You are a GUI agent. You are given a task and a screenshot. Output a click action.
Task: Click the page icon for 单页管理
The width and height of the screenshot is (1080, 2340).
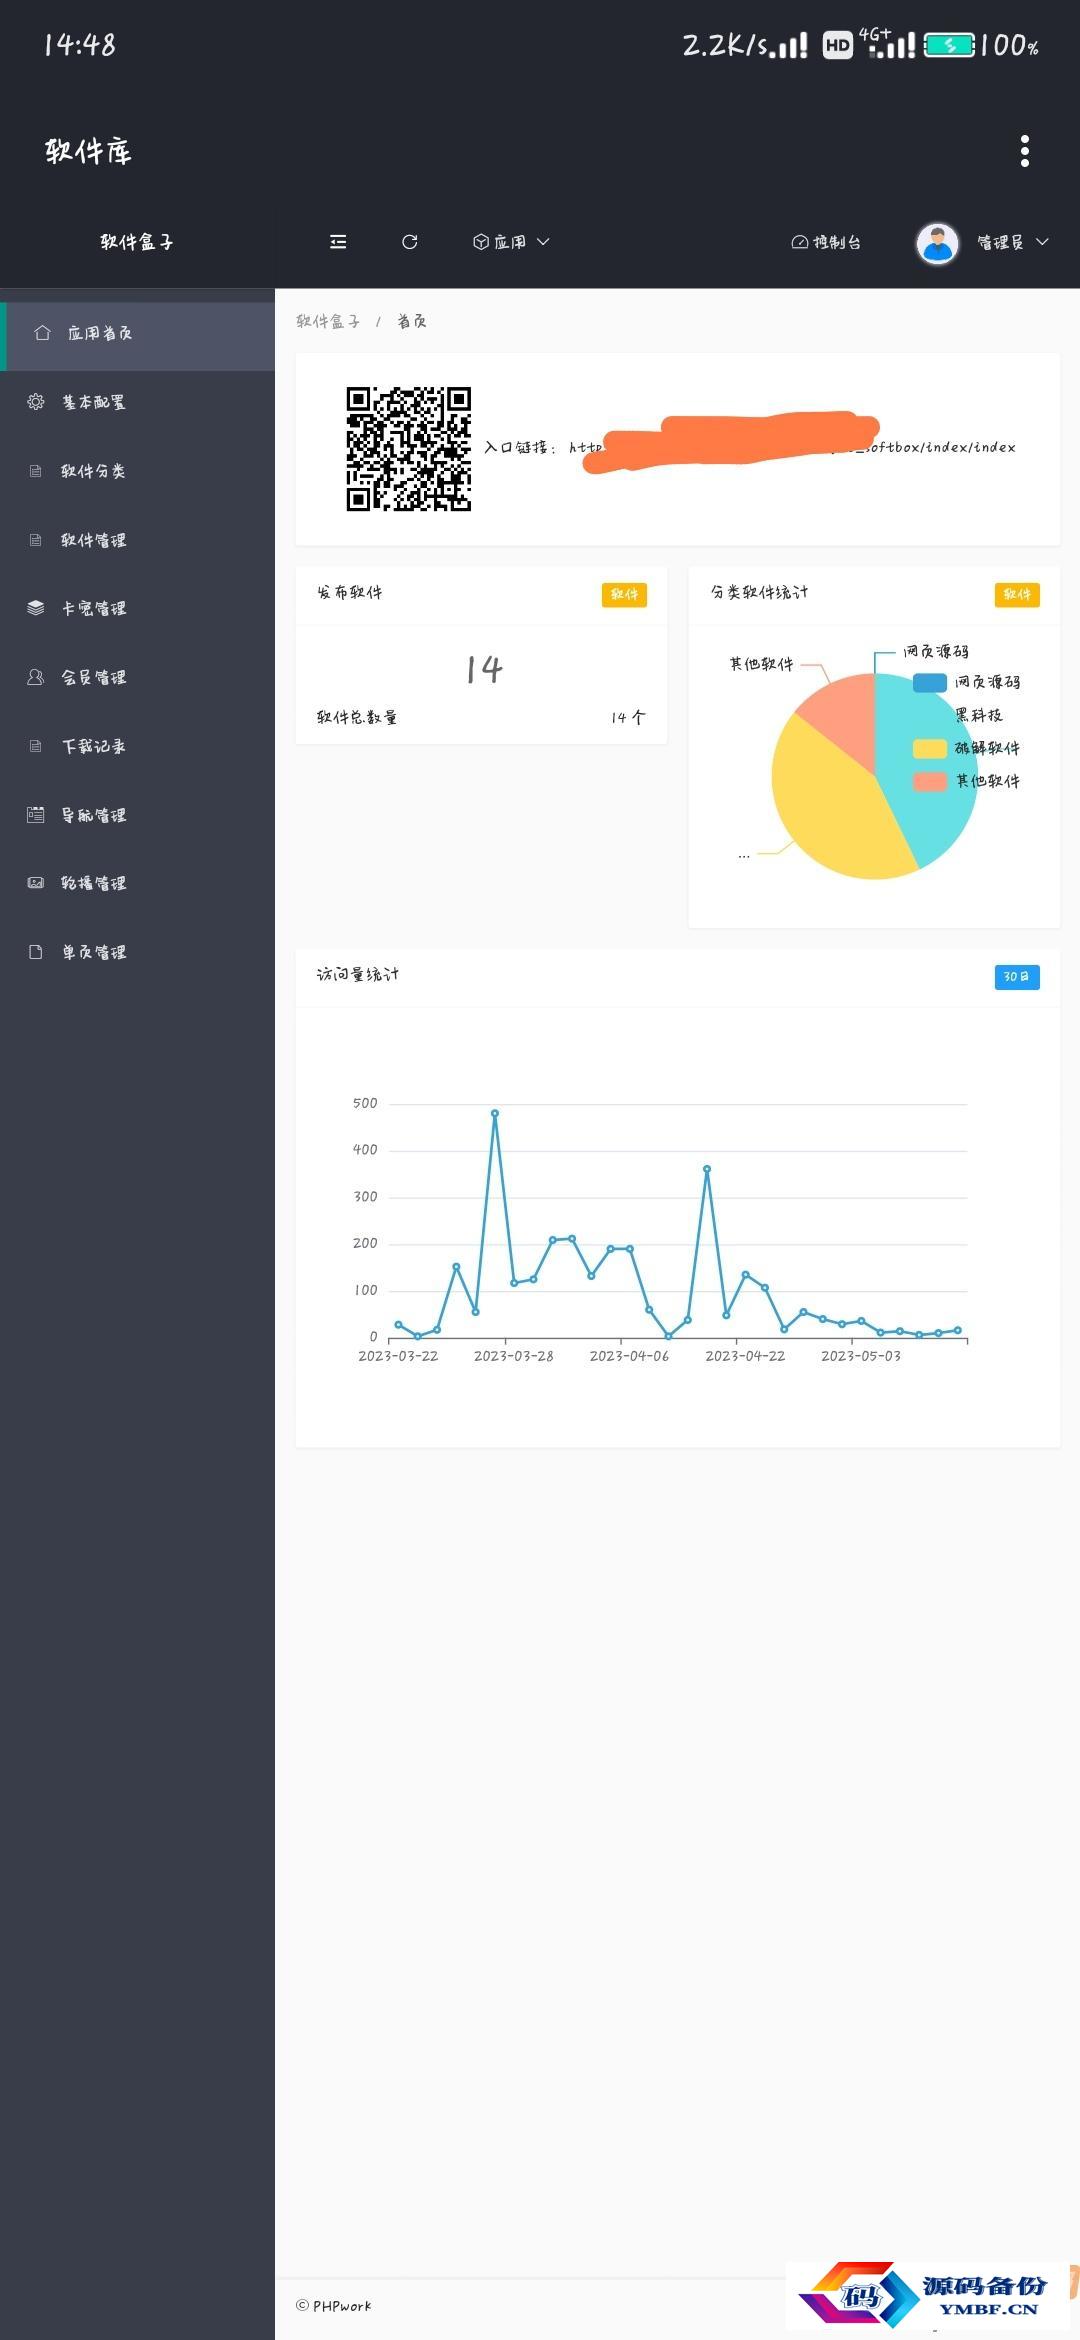[x=36, y=952]
